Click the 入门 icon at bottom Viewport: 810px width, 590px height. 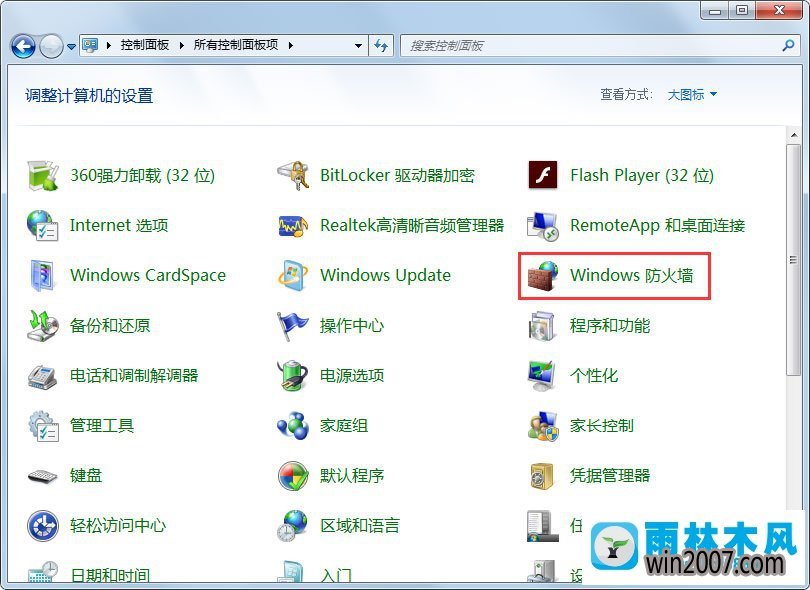pyautogui.click(x=293, y=574)
